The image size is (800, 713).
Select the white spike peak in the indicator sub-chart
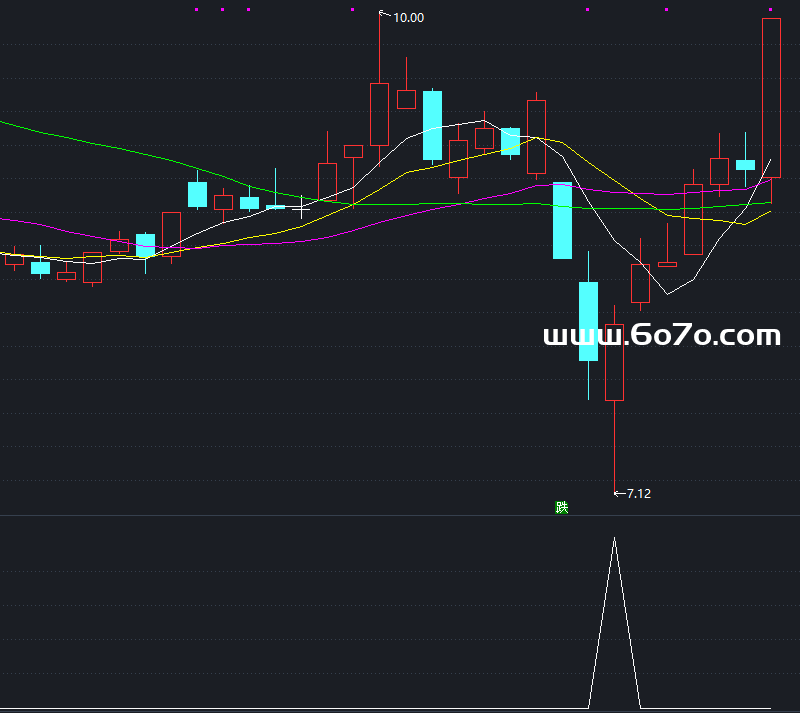pyautogui.click(x=614, y=538)
